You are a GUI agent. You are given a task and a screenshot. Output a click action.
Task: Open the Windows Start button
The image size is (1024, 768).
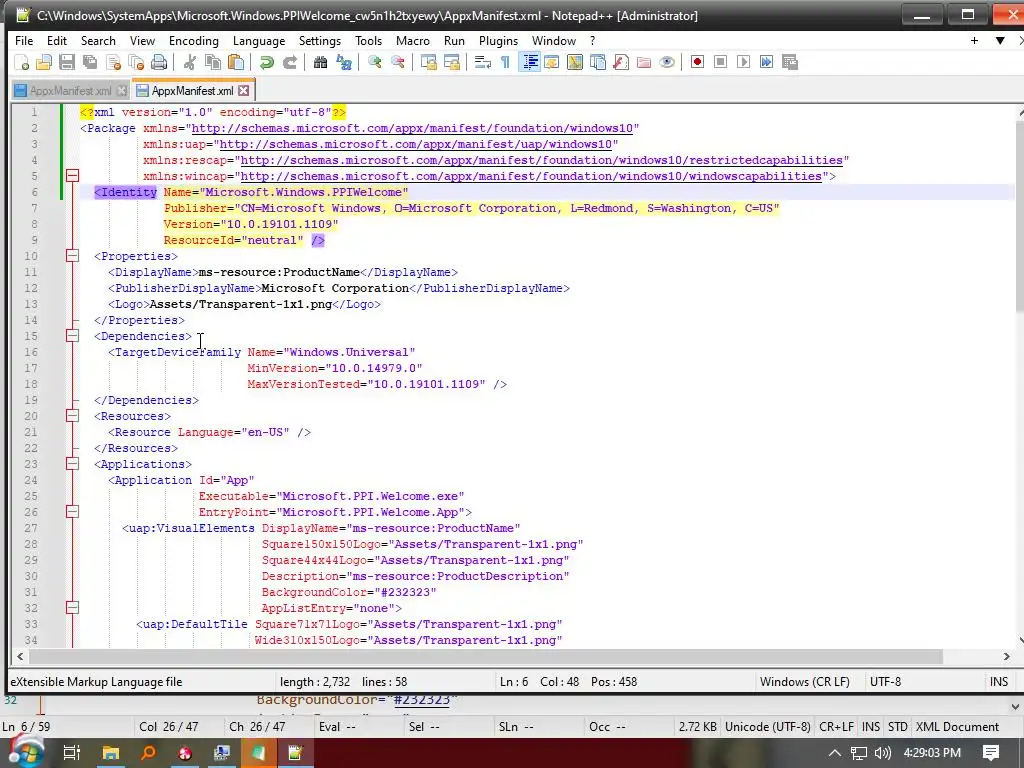pyautogui.click(x=25, y=752)
